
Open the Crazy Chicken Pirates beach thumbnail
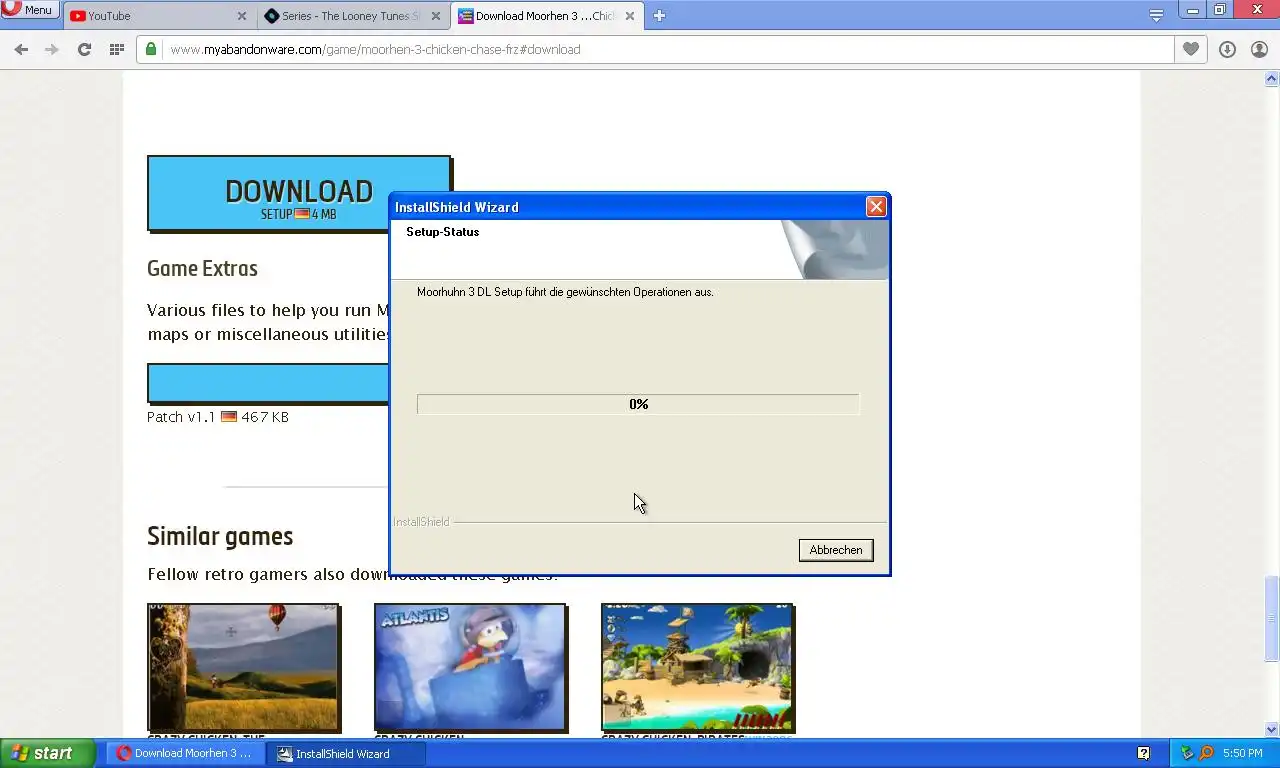tap(697, 667)
